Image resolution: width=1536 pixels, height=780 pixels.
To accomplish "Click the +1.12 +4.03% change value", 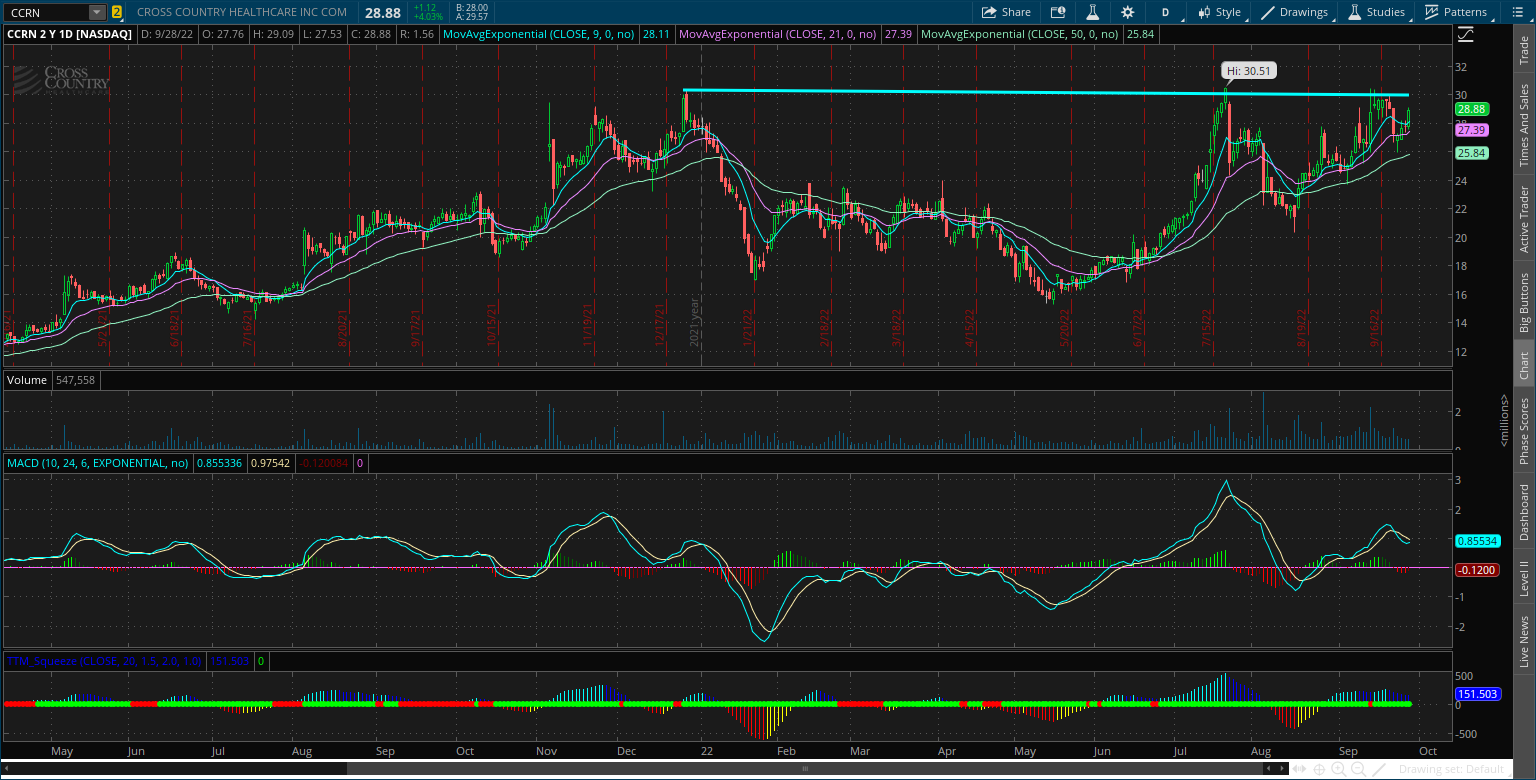I will pos(427,12).
